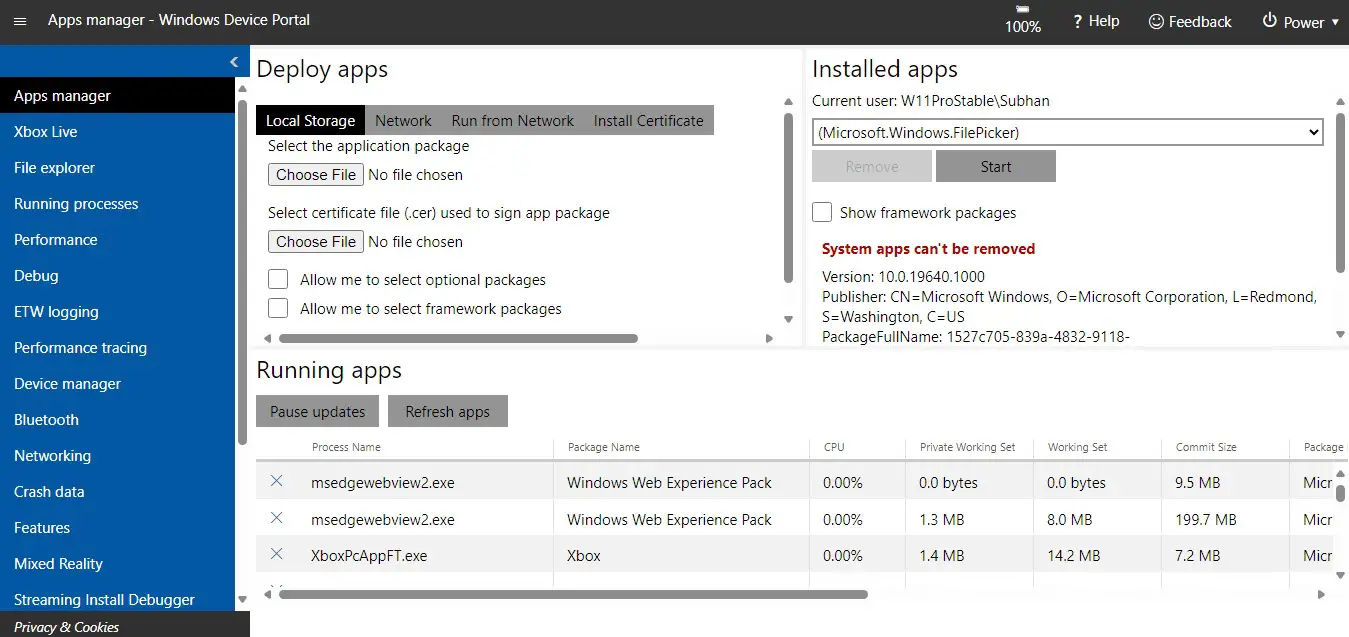Open the hamburger navigation menu
The height and width of the screenshot is (637, 1349).
(20, 21)
